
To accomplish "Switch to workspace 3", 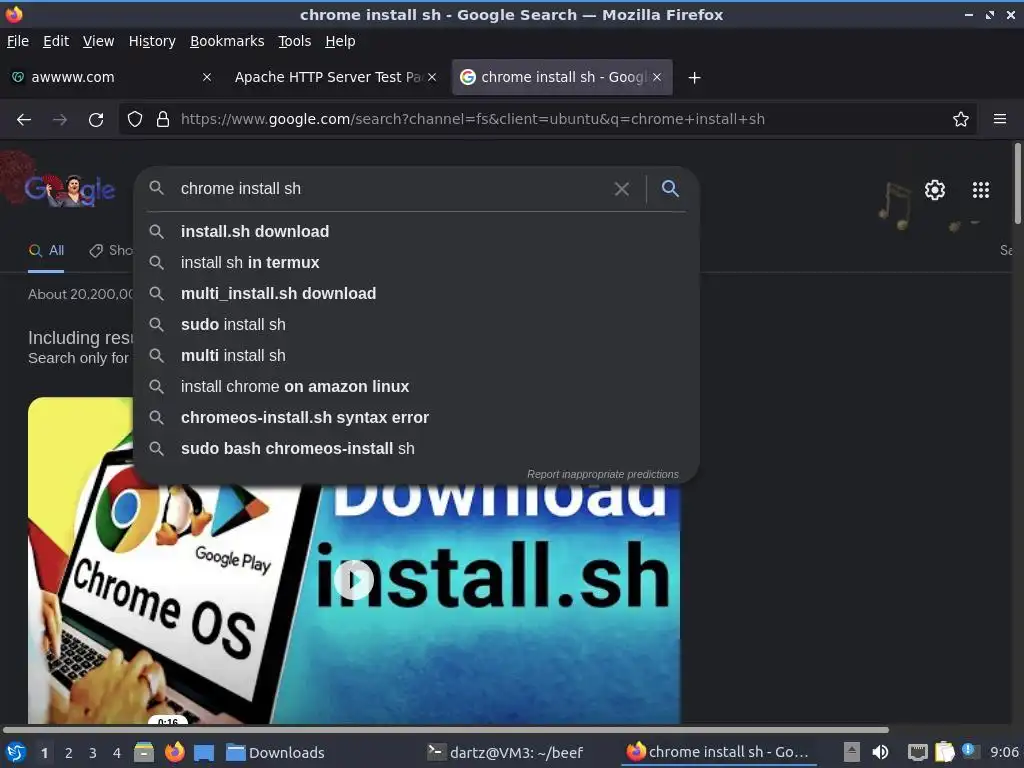I will click(93, 753).
